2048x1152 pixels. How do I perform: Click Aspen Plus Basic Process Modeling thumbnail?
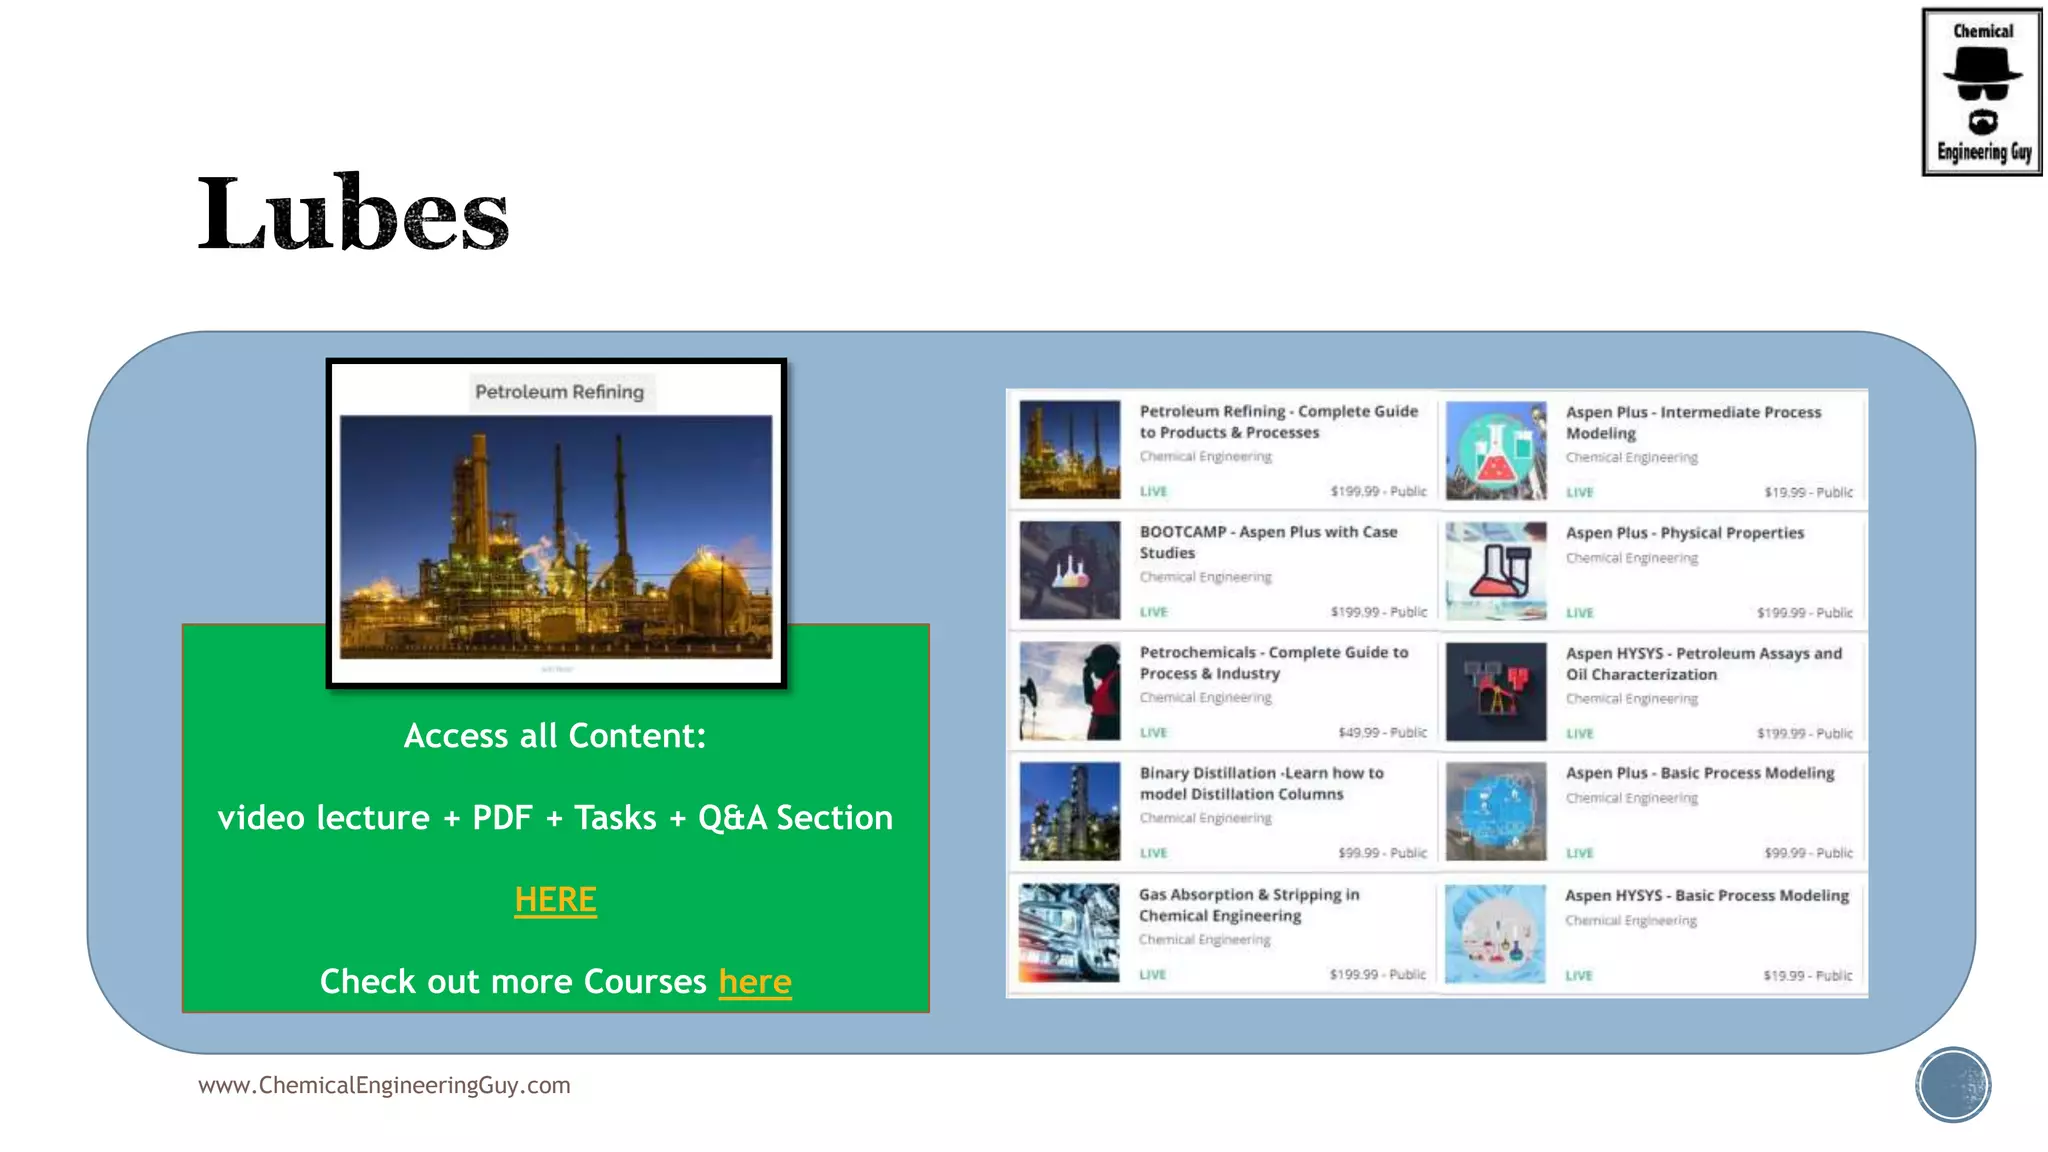1495,812
